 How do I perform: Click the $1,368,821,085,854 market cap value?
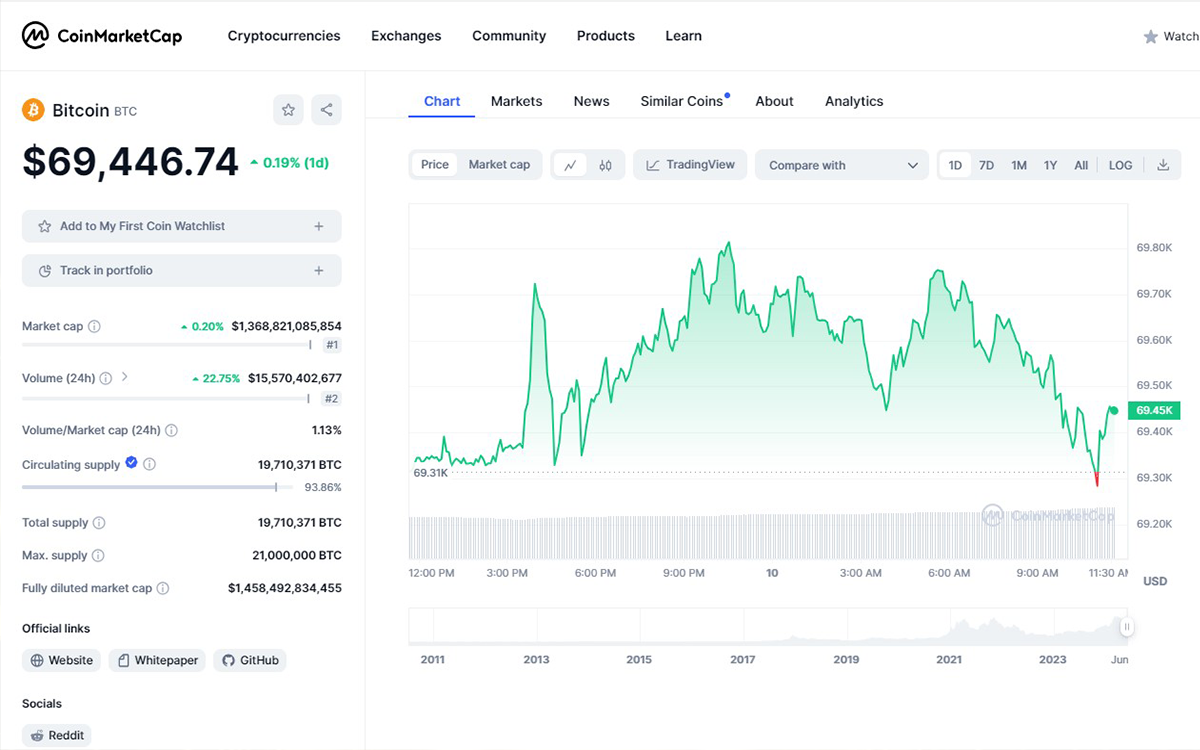point(286,326)
